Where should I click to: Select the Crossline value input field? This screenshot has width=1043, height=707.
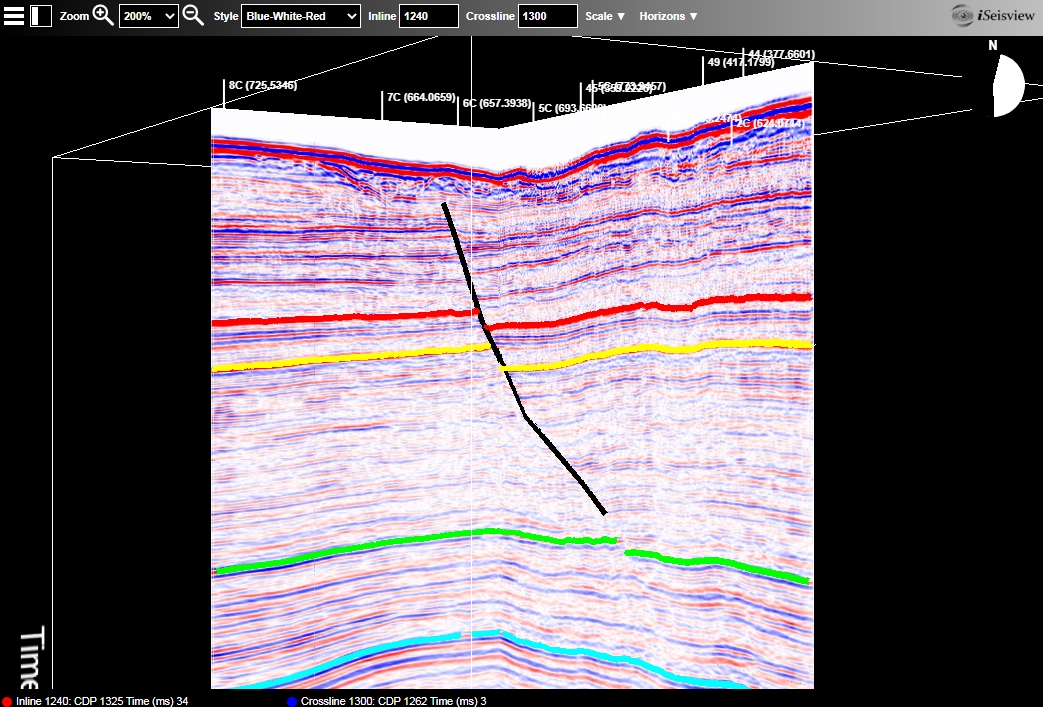546,15
